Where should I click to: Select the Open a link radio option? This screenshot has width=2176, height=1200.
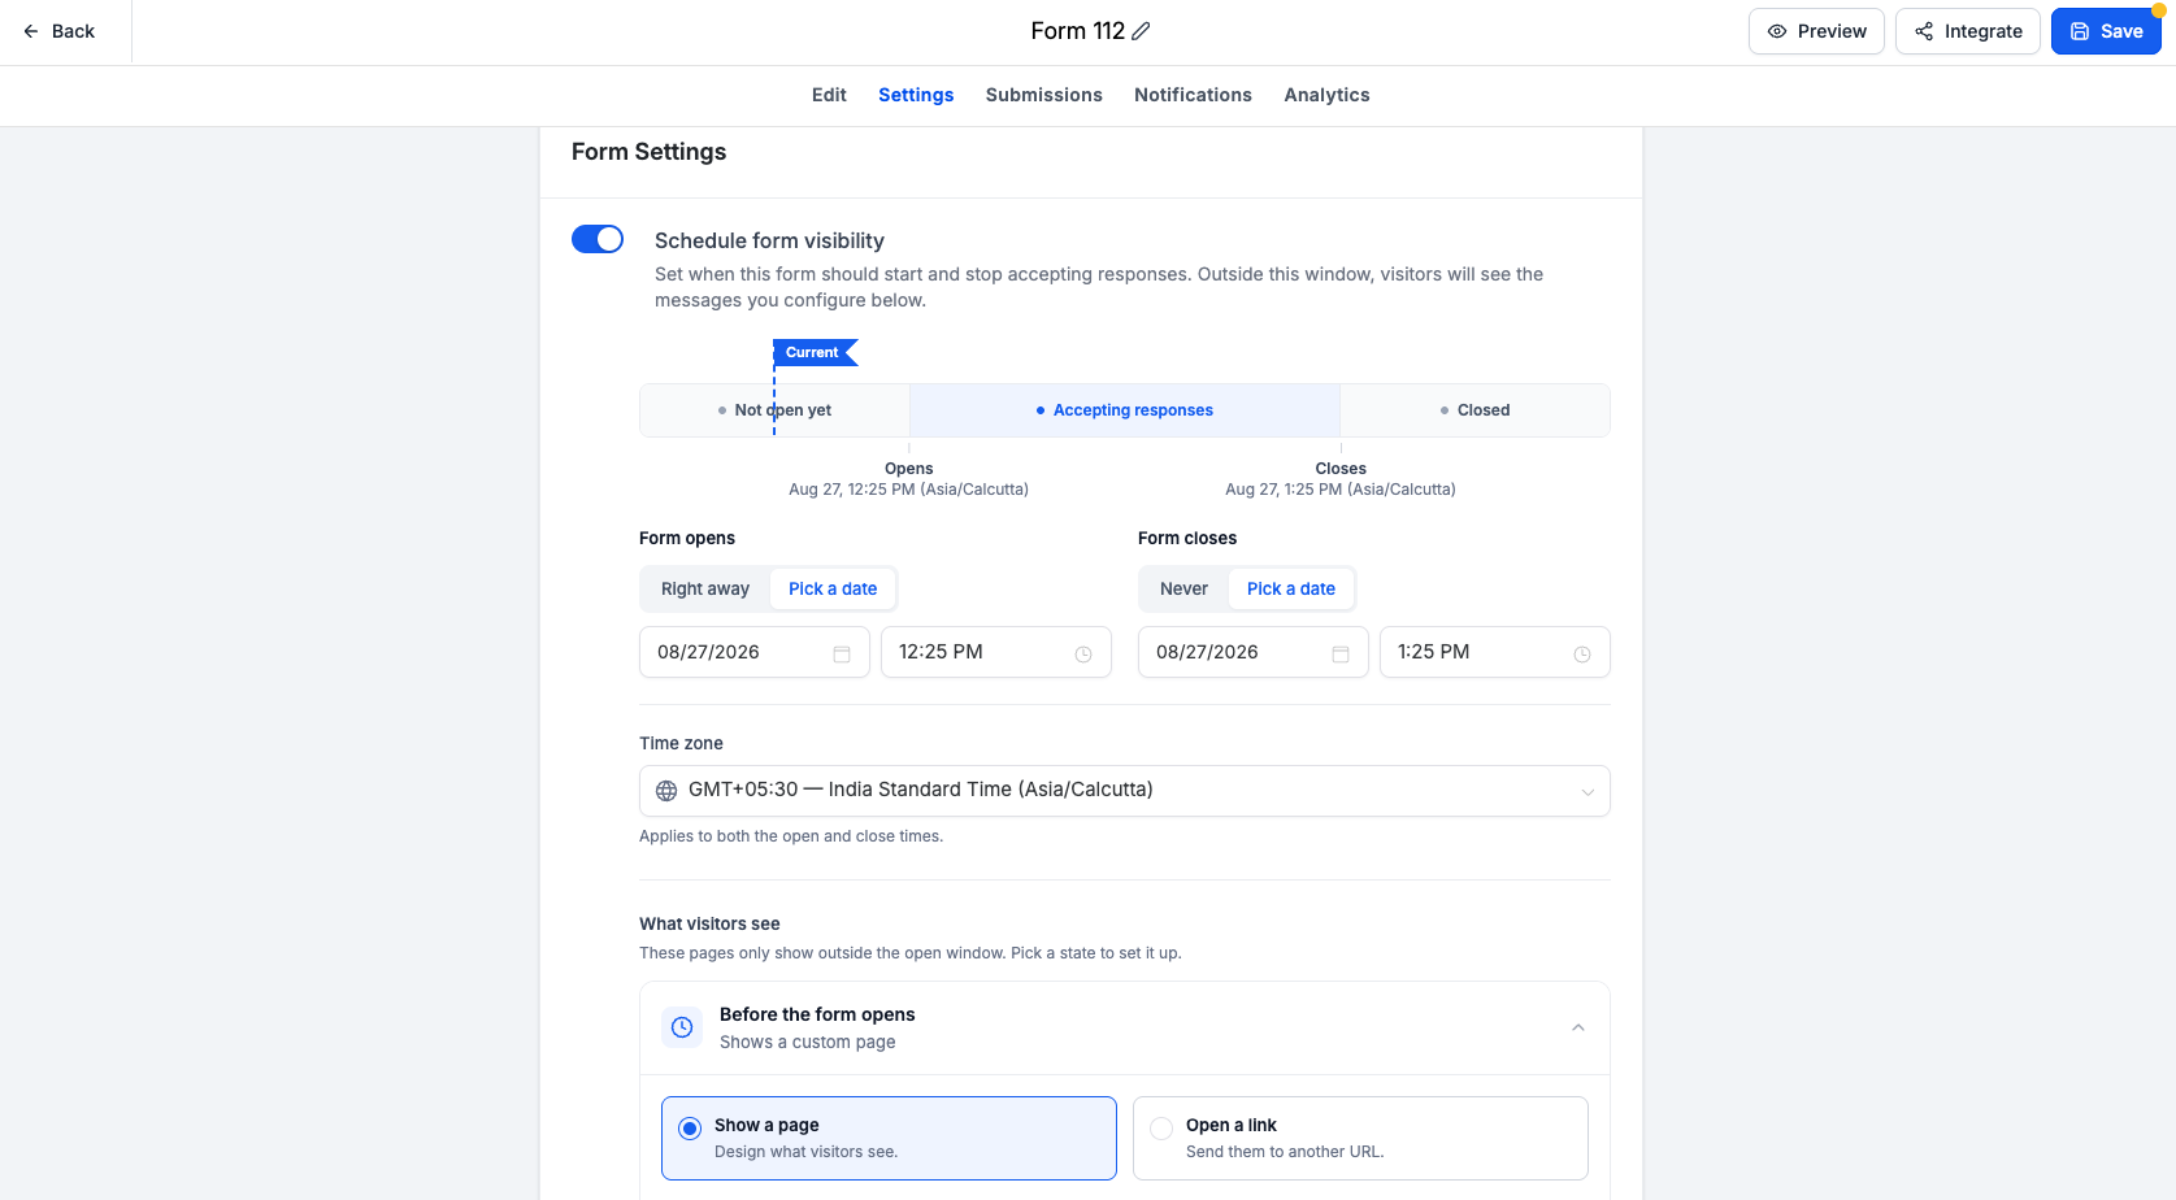[1360, 1138]
